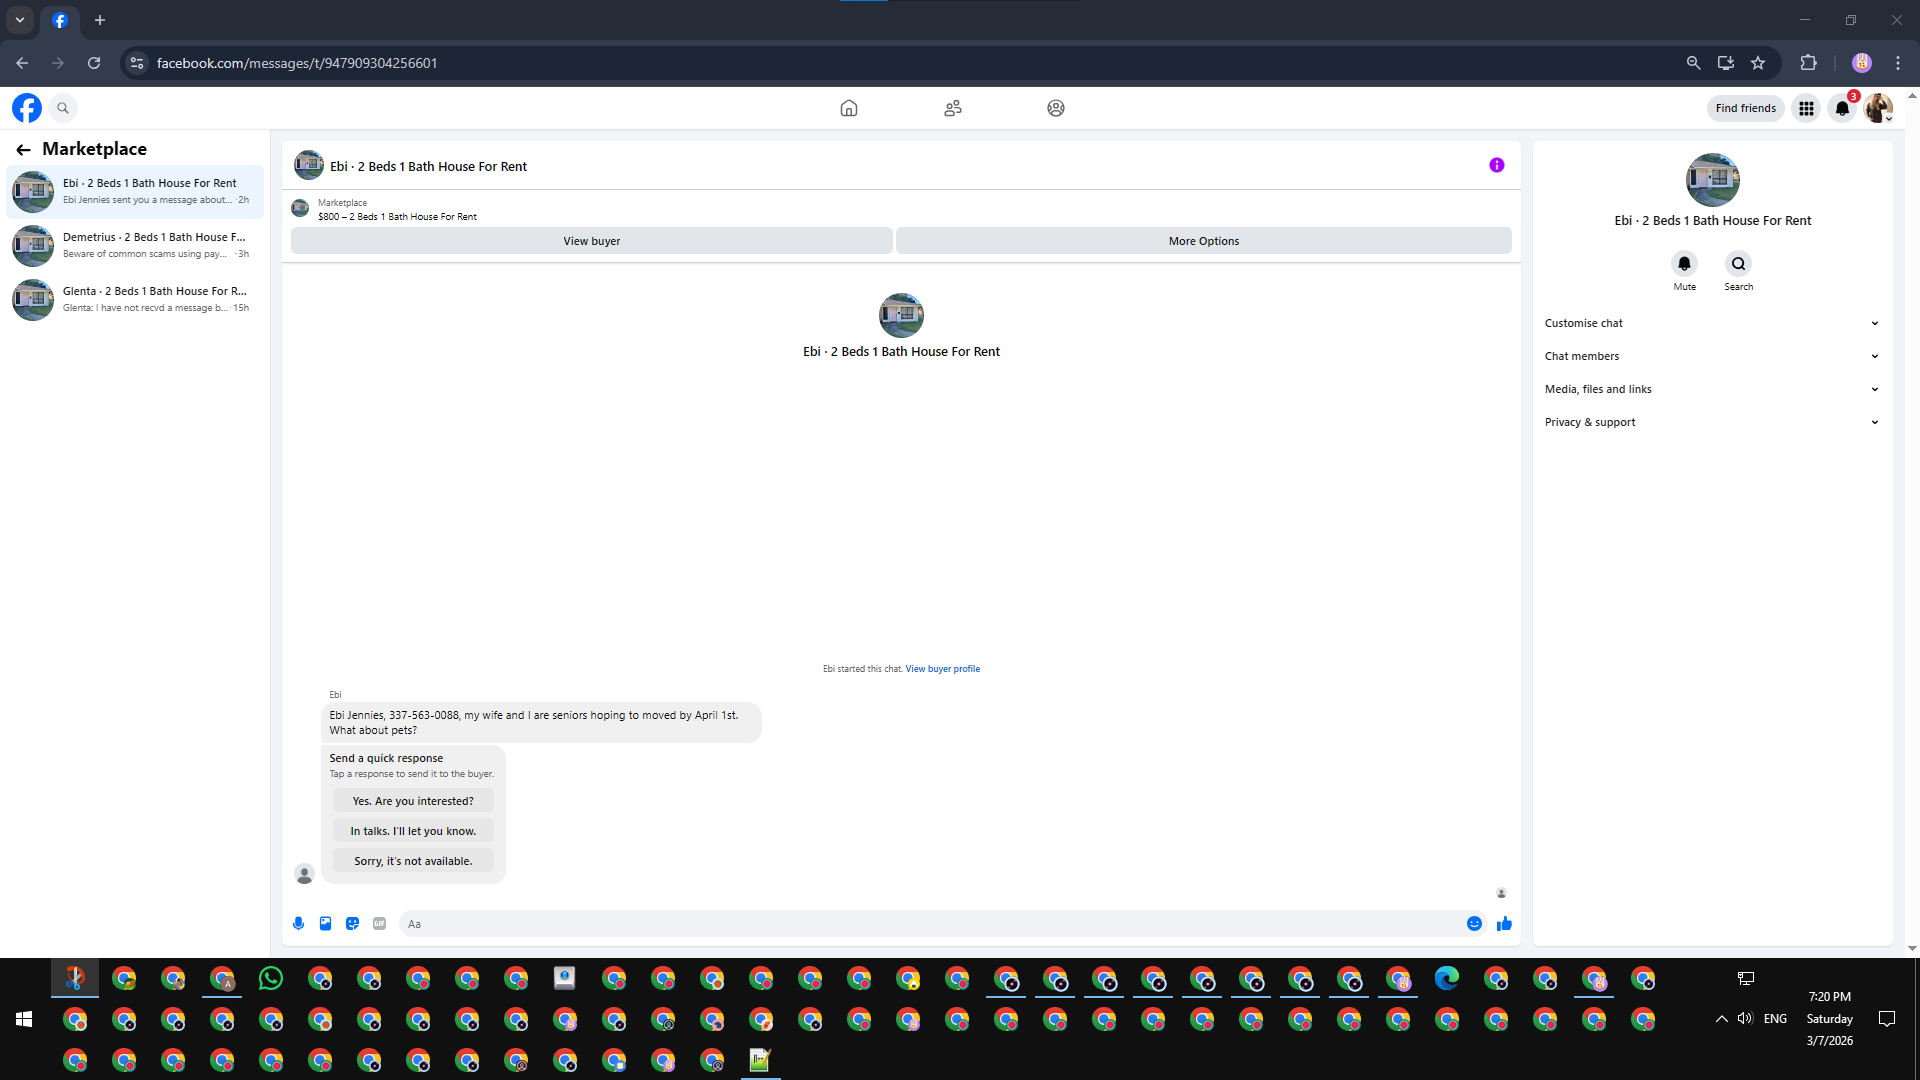Open the Chrome three-dot menu
Screen dimensions: 1920x1080
(1898, 63)
